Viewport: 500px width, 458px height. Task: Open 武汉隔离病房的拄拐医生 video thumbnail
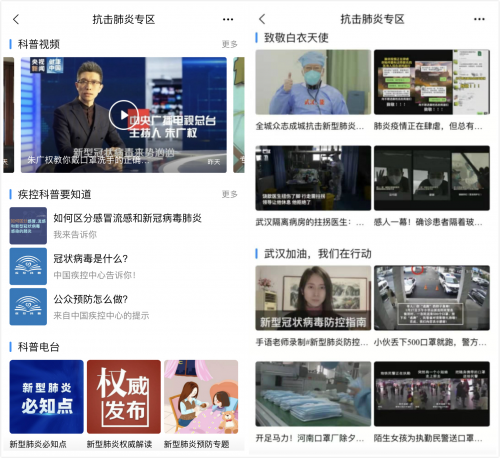(313, 178)
